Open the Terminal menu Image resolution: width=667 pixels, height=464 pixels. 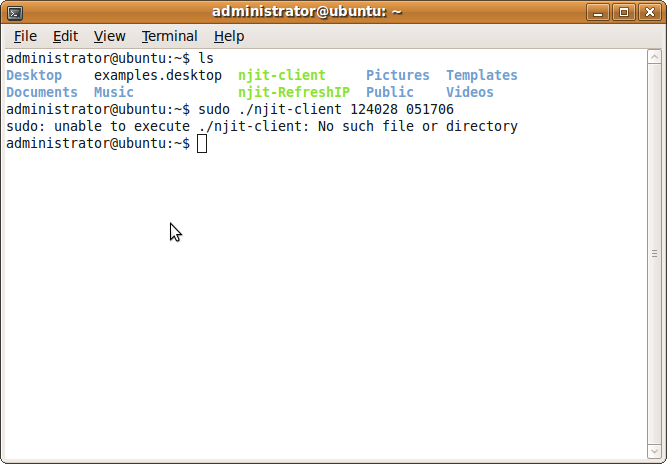click(169, 36)
